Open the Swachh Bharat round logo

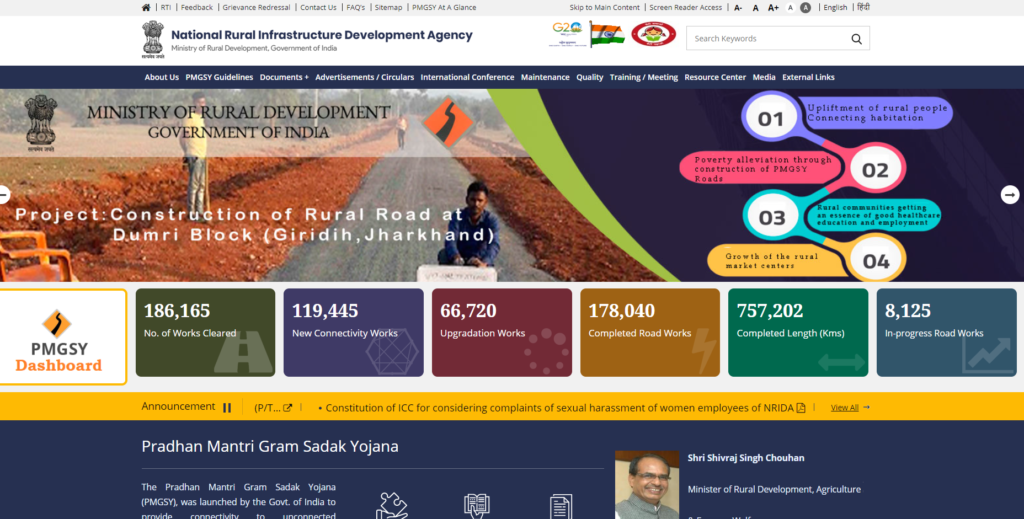653,34
